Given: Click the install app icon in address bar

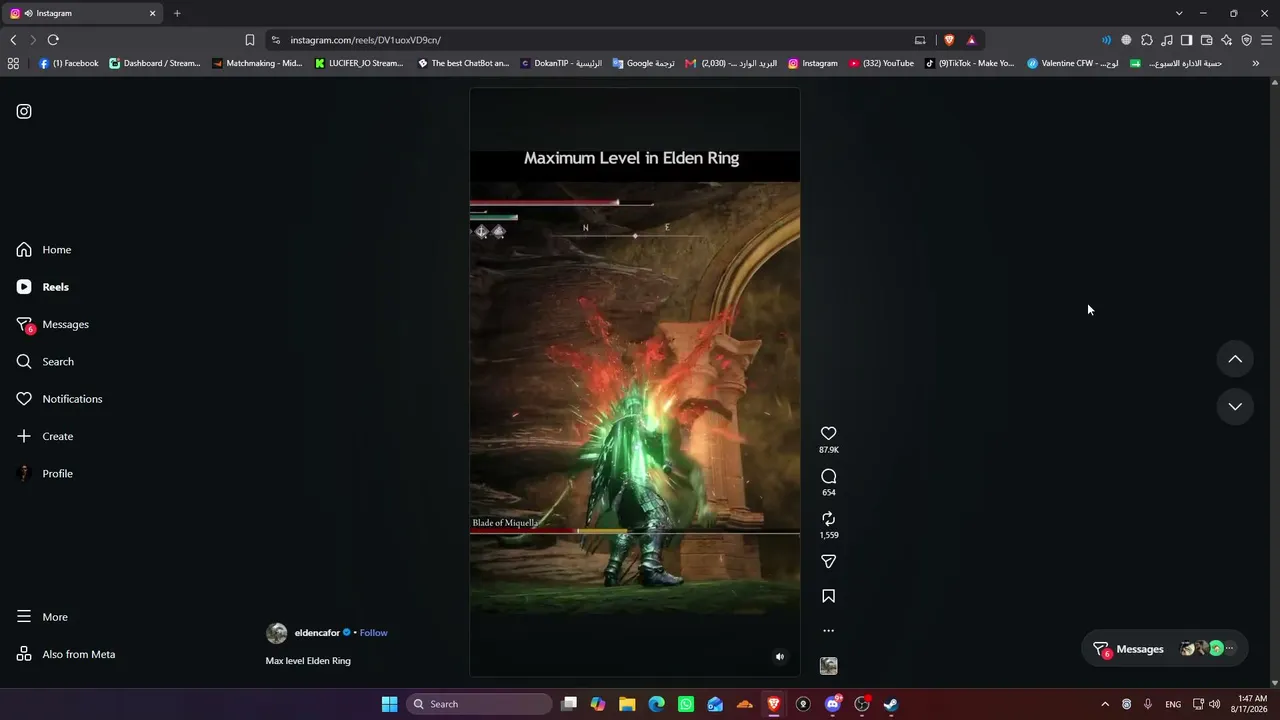Looking at the screenshot, I should coord(920,40).
